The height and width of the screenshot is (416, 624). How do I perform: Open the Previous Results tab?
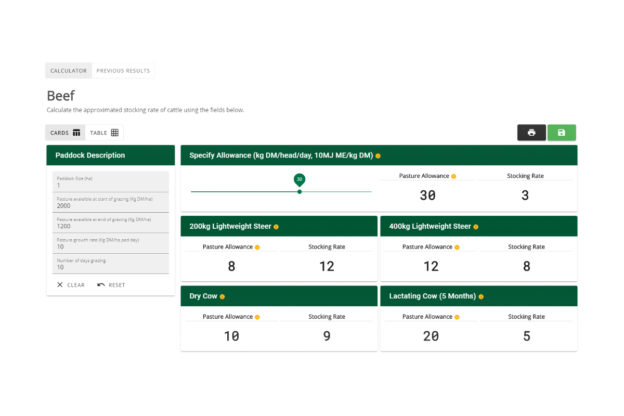tap(123, 71)
